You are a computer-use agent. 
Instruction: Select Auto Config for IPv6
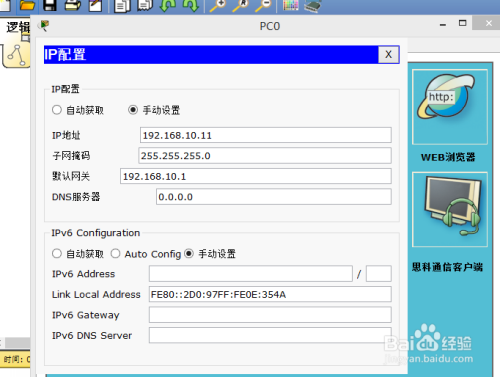click(115, 254)
